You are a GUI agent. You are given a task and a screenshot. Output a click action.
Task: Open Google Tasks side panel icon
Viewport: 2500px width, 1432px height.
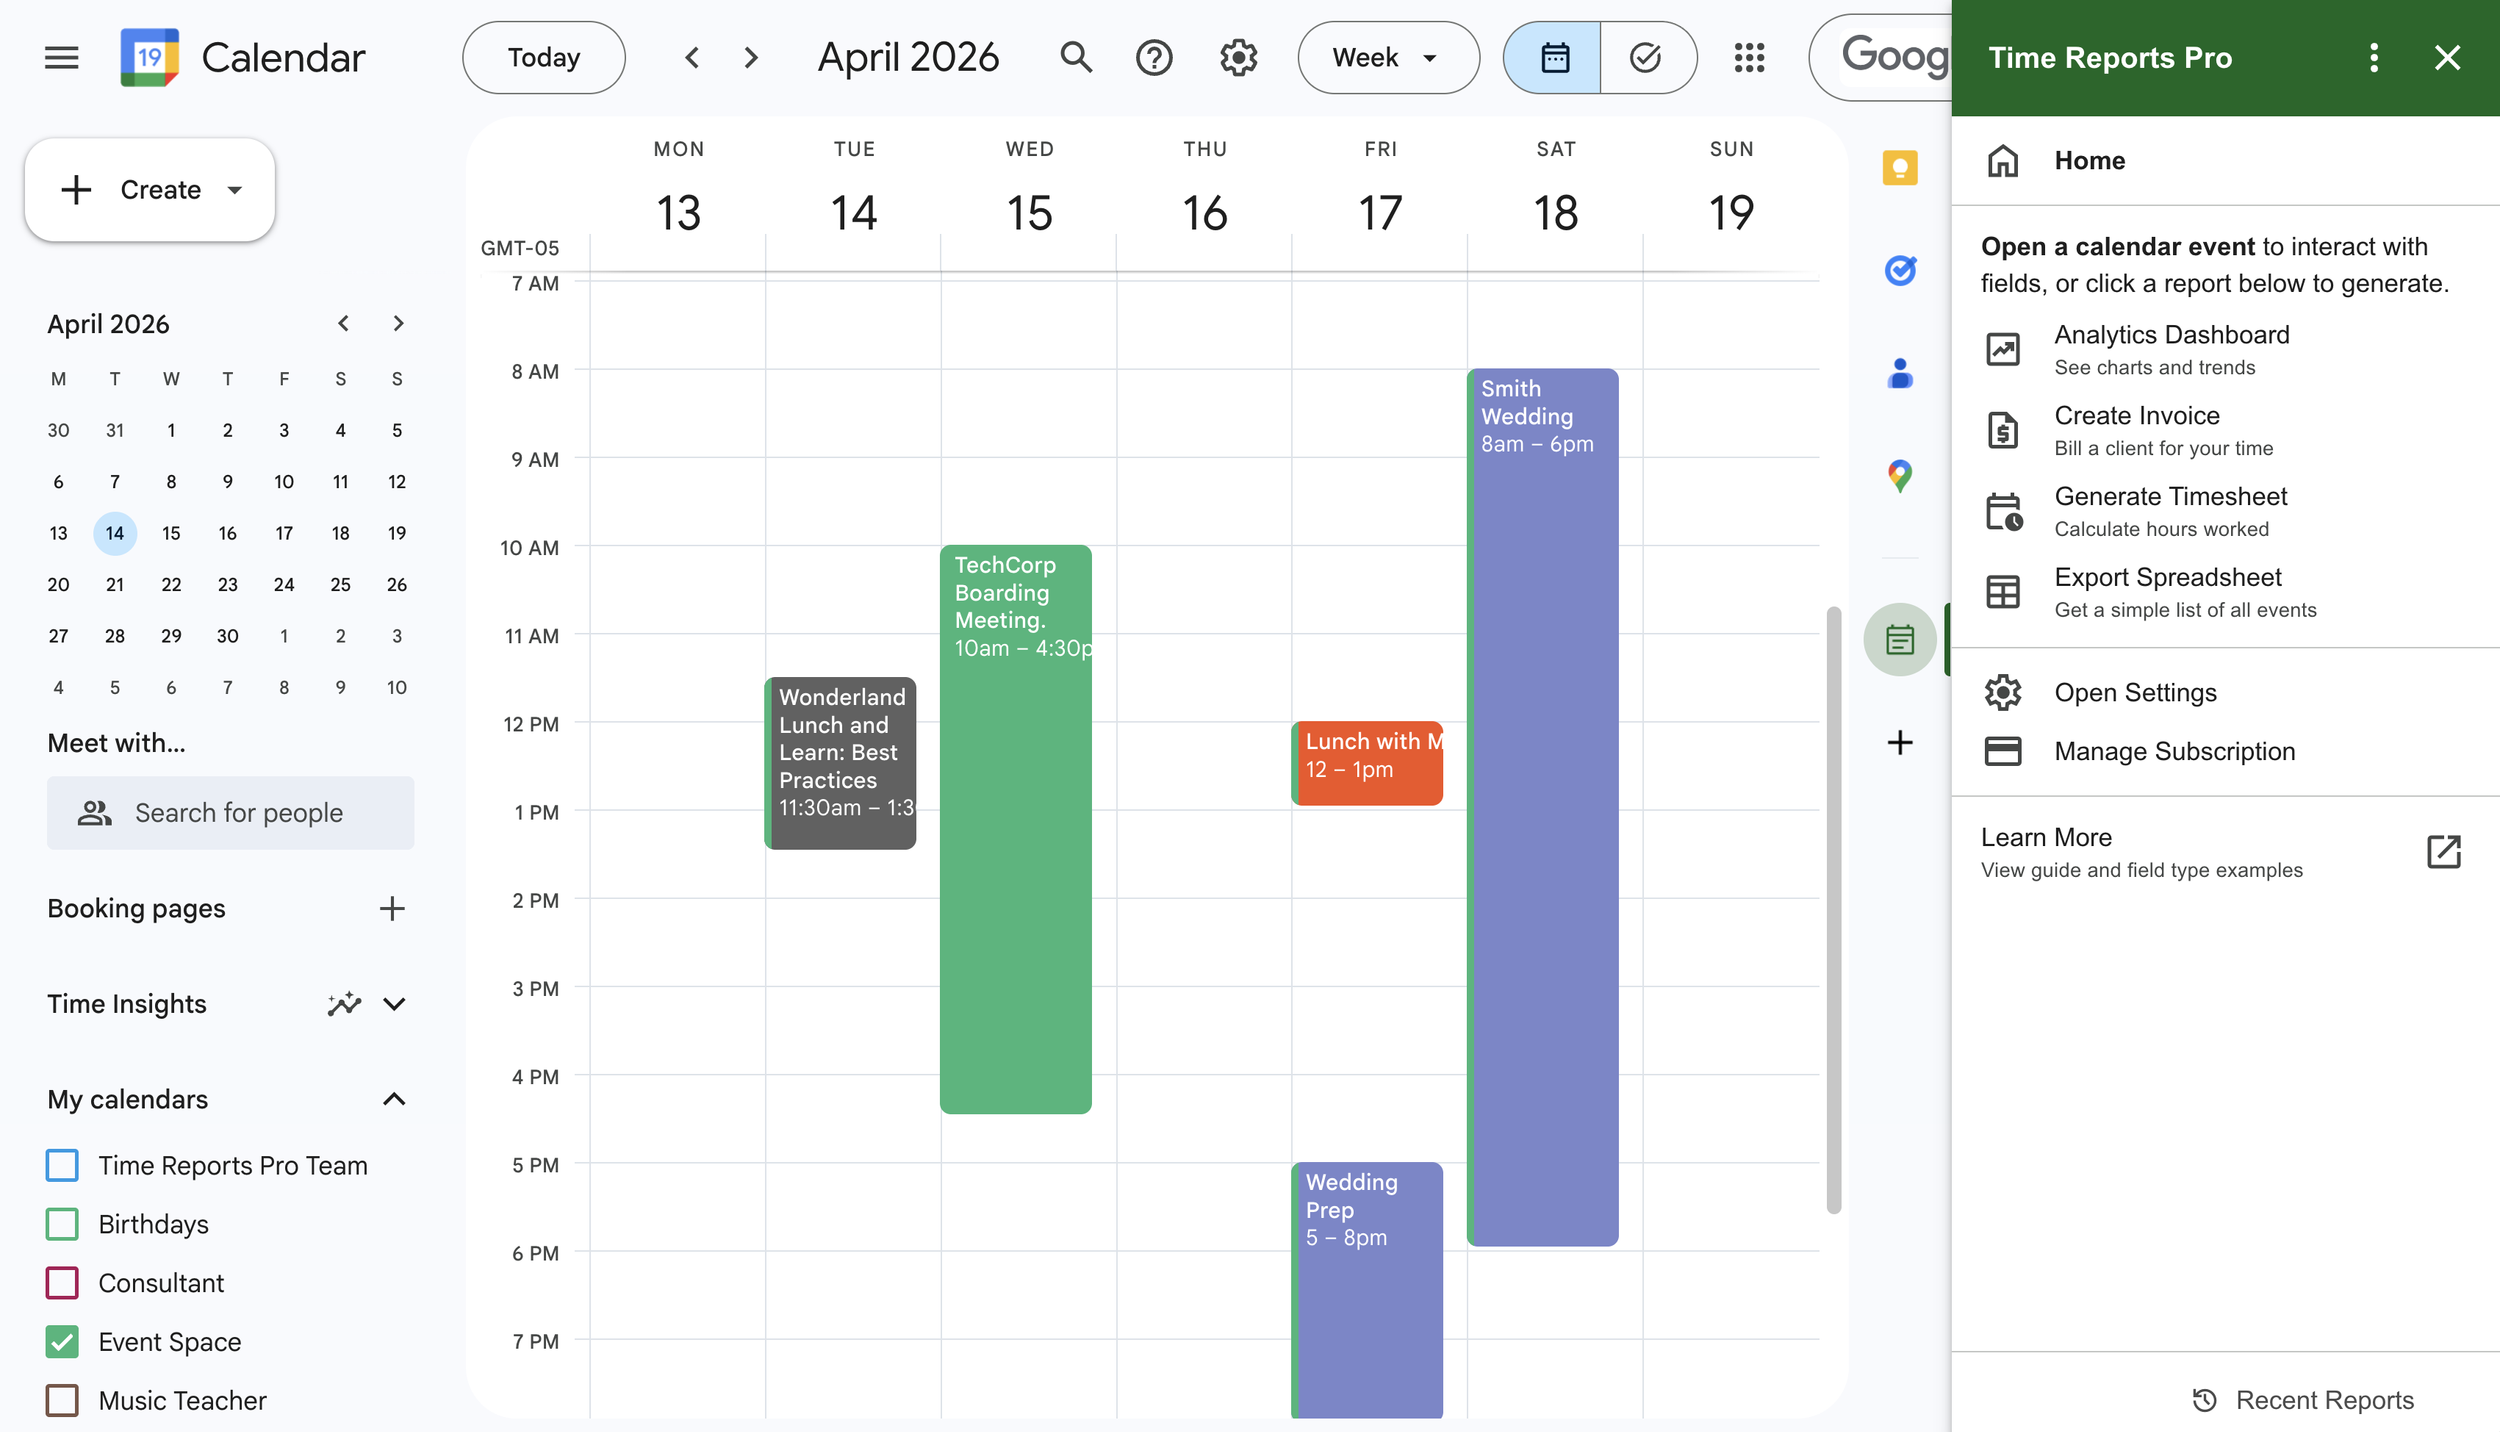[x=1899, y=270]
